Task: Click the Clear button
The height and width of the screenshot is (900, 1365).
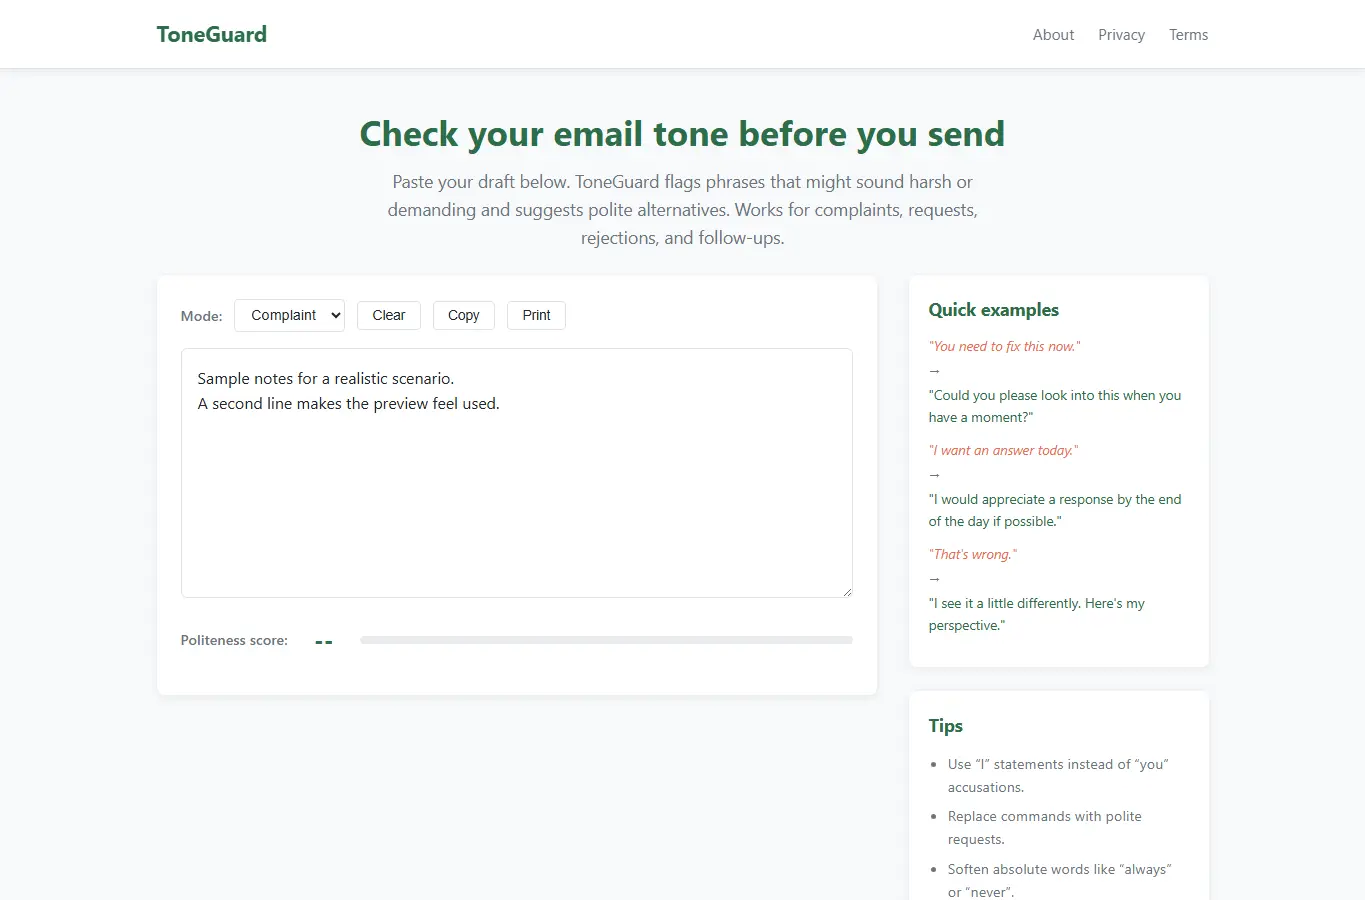Action: 389,315
